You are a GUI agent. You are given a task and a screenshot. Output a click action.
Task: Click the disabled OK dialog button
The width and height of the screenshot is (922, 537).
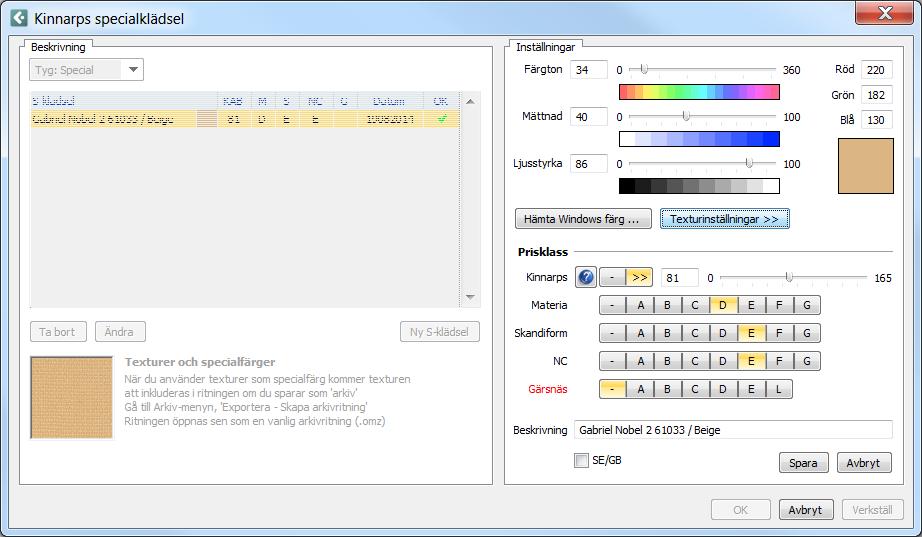[741, 510]
